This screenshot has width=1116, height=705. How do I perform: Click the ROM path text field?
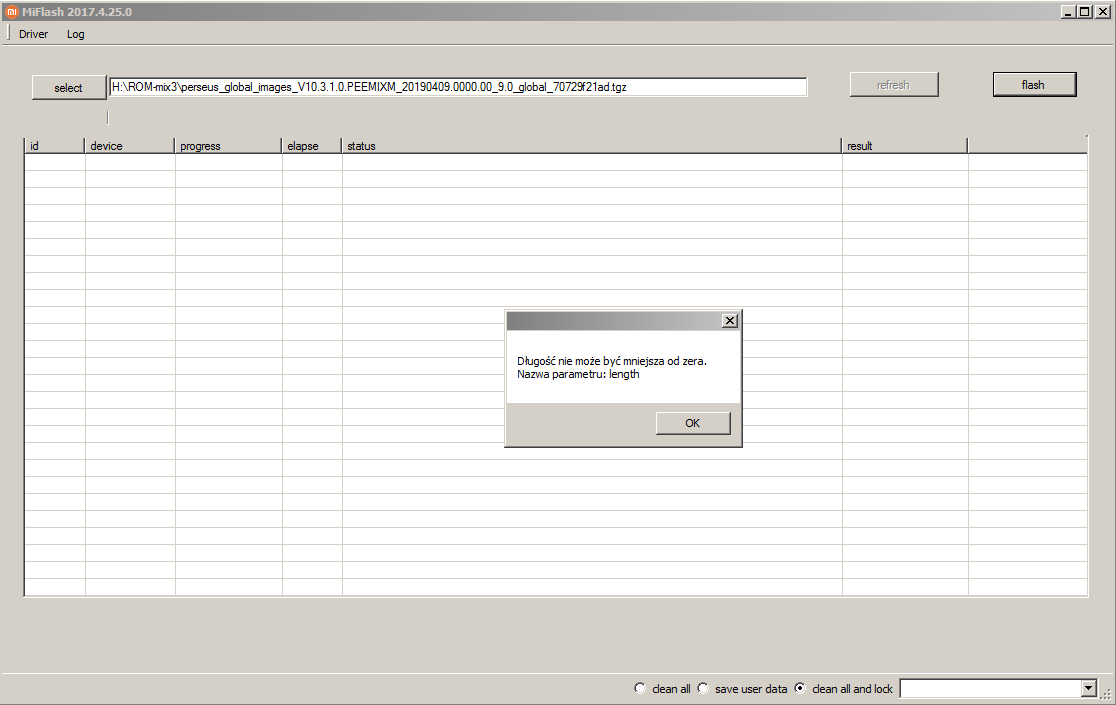tap(458, 87)
